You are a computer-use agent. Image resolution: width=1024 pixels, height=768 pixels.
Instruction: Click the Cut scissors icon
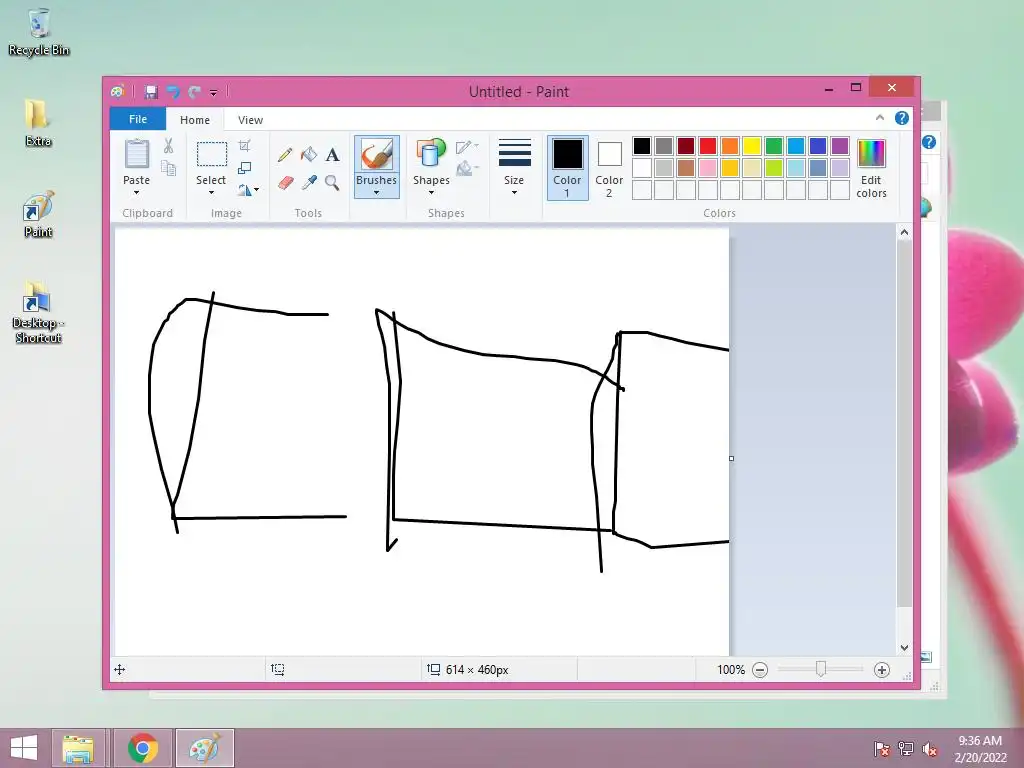coord(168,146)
